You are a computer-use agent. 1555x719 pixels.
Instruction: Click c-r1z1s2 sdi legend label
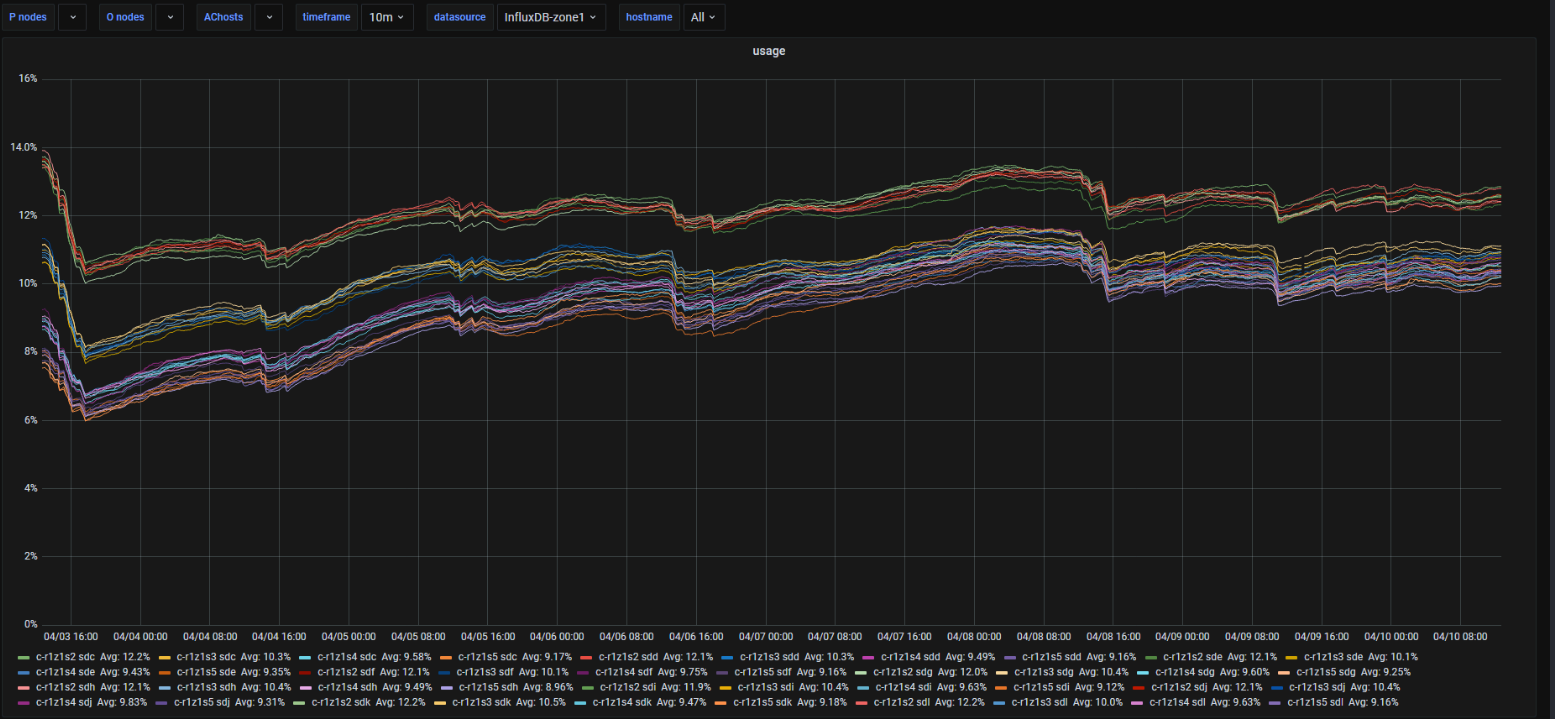point(629,687)
